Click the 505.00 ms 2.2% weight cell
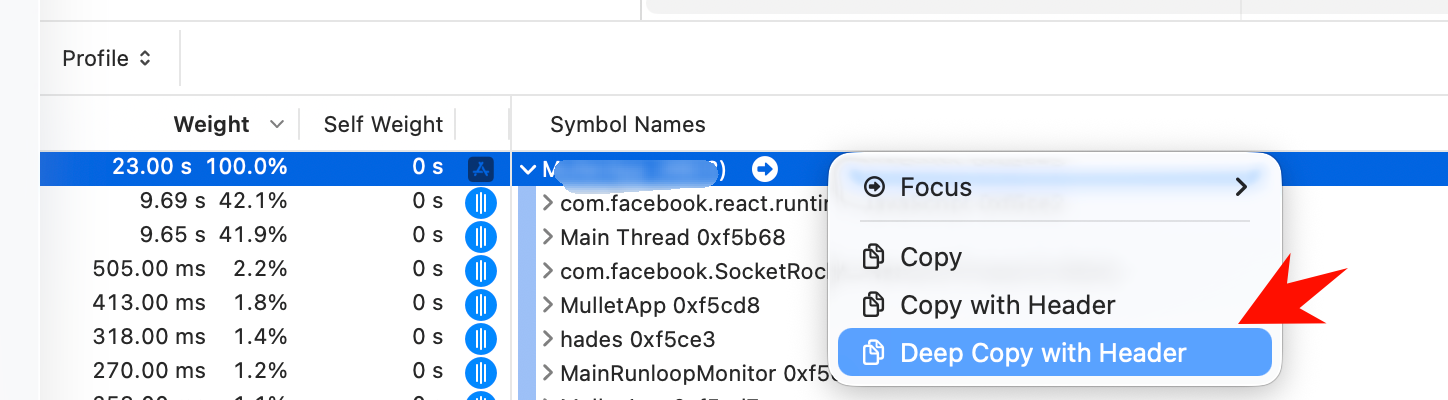1448x400 pixels. pyautogui.click(x=190, y=269)
